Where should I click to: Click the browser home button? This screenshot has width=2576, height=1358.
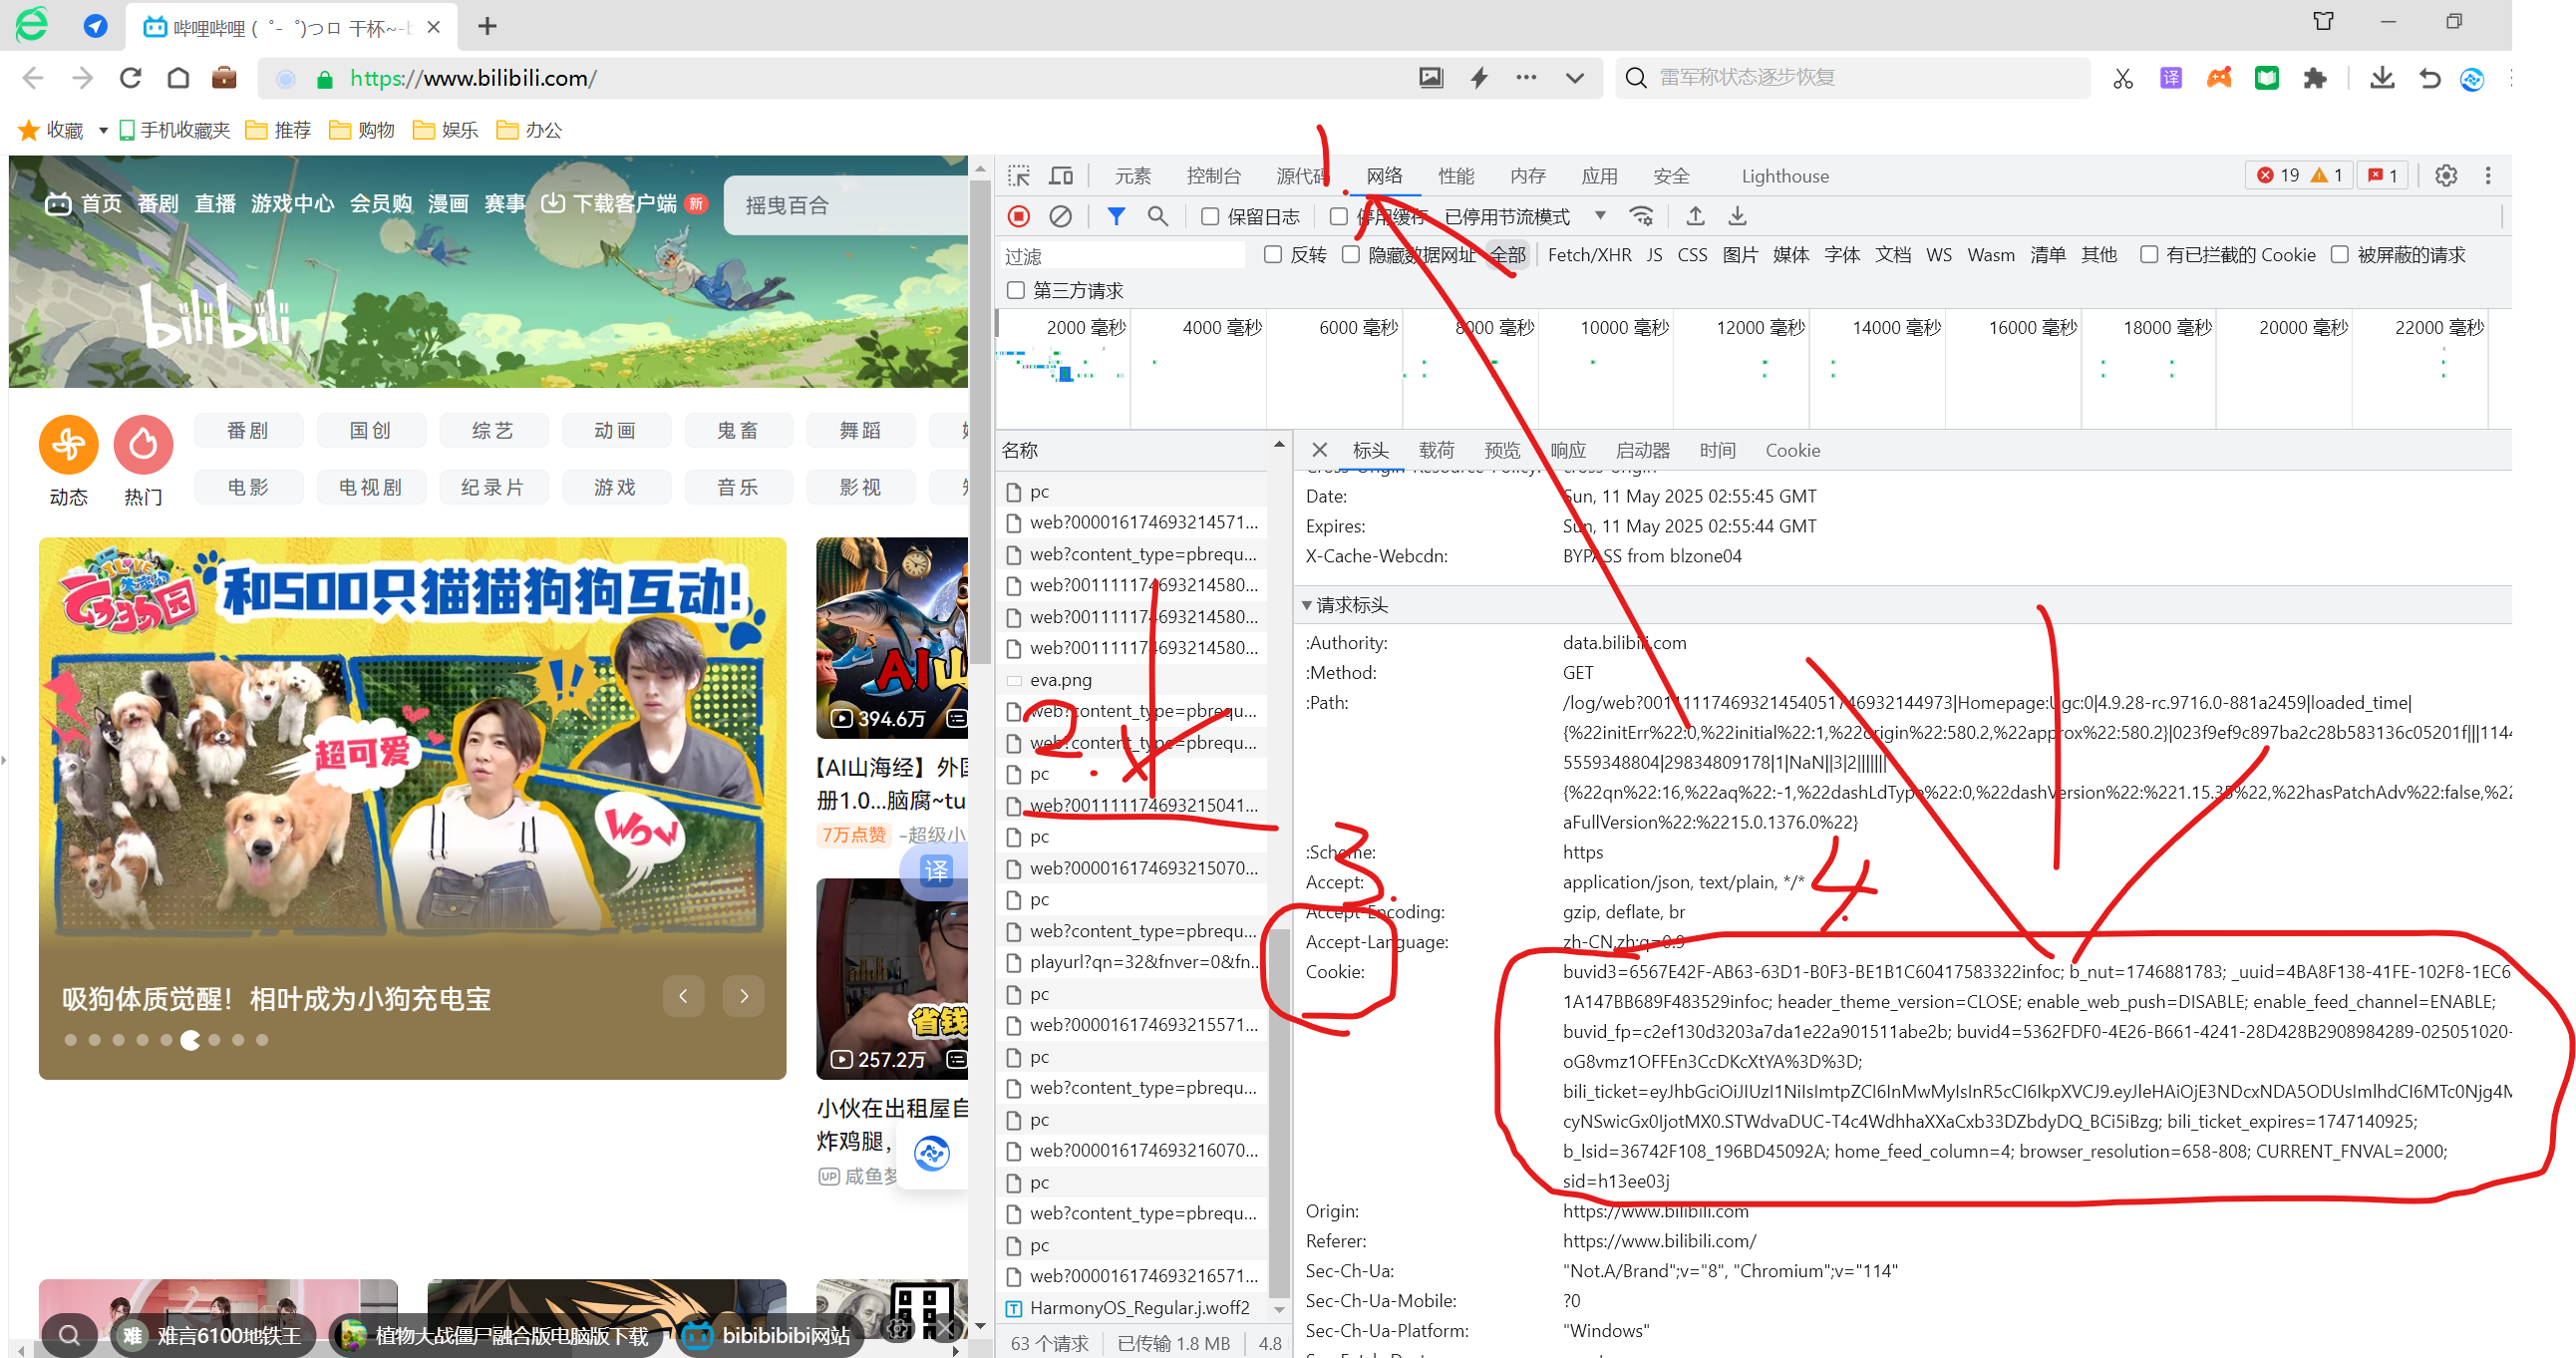(x=178, y=78)
